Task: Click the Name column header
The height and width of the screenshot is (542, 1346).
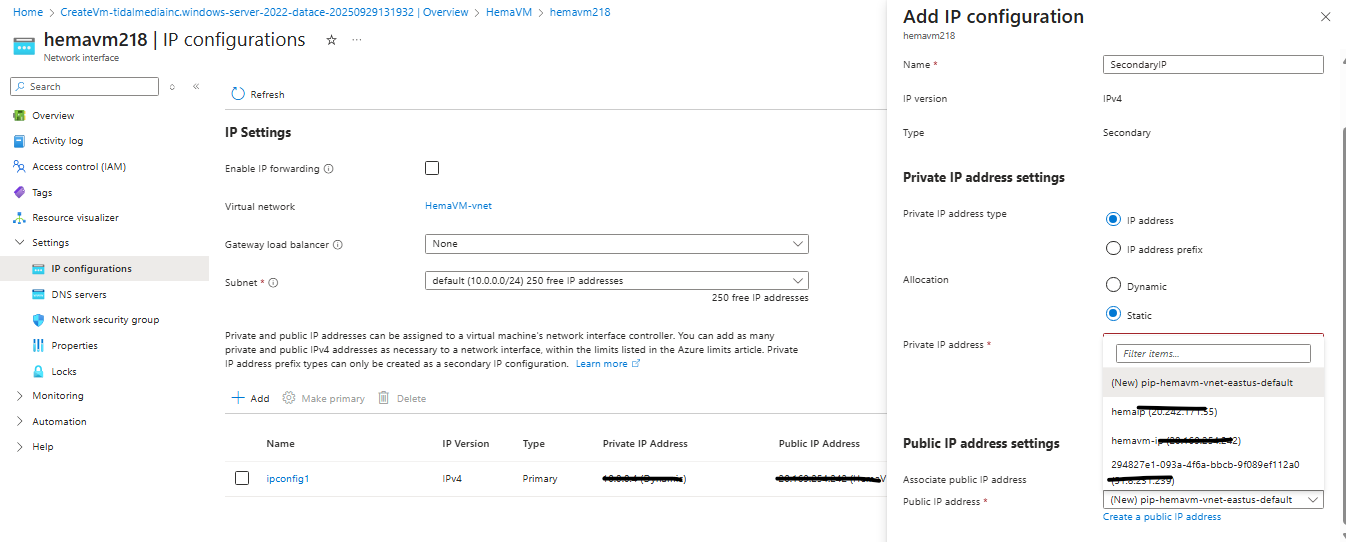Action: (281, 443)
